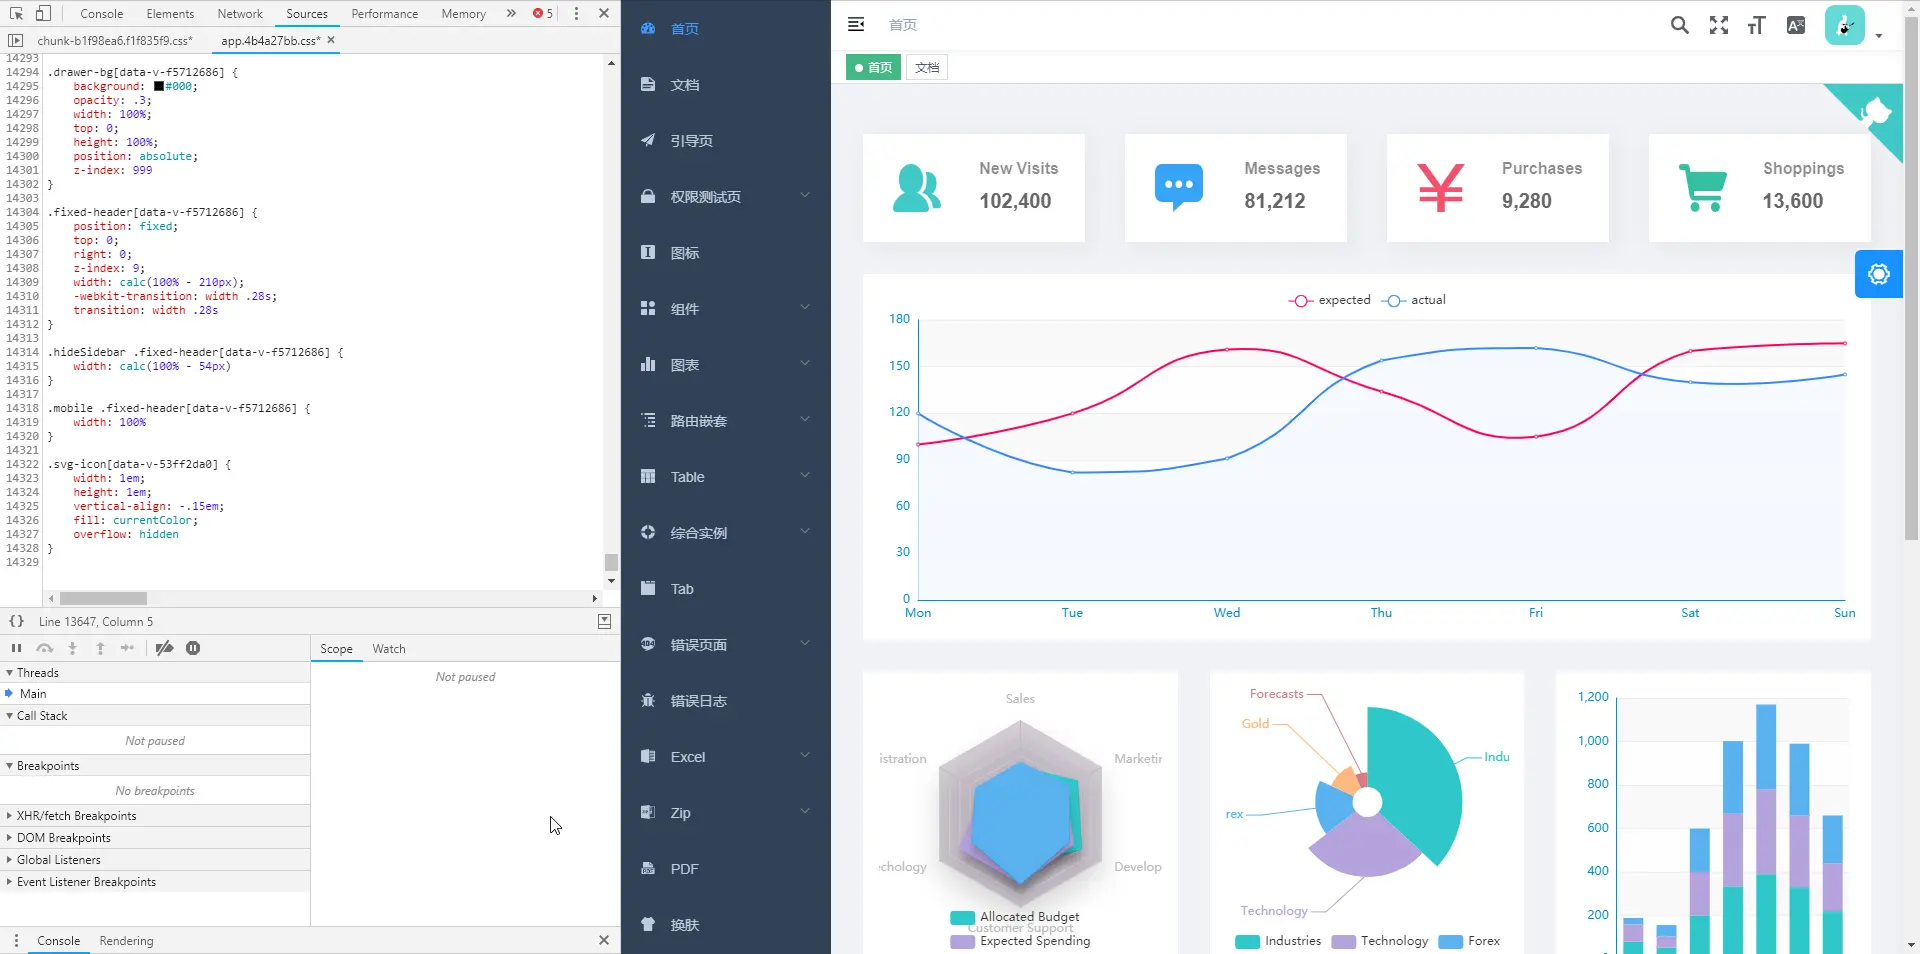Image resolution: width=1920 pixels, height=954 pixels.
Task: Click the horizontal scrollbar of code editor
Action: point(103,598)
